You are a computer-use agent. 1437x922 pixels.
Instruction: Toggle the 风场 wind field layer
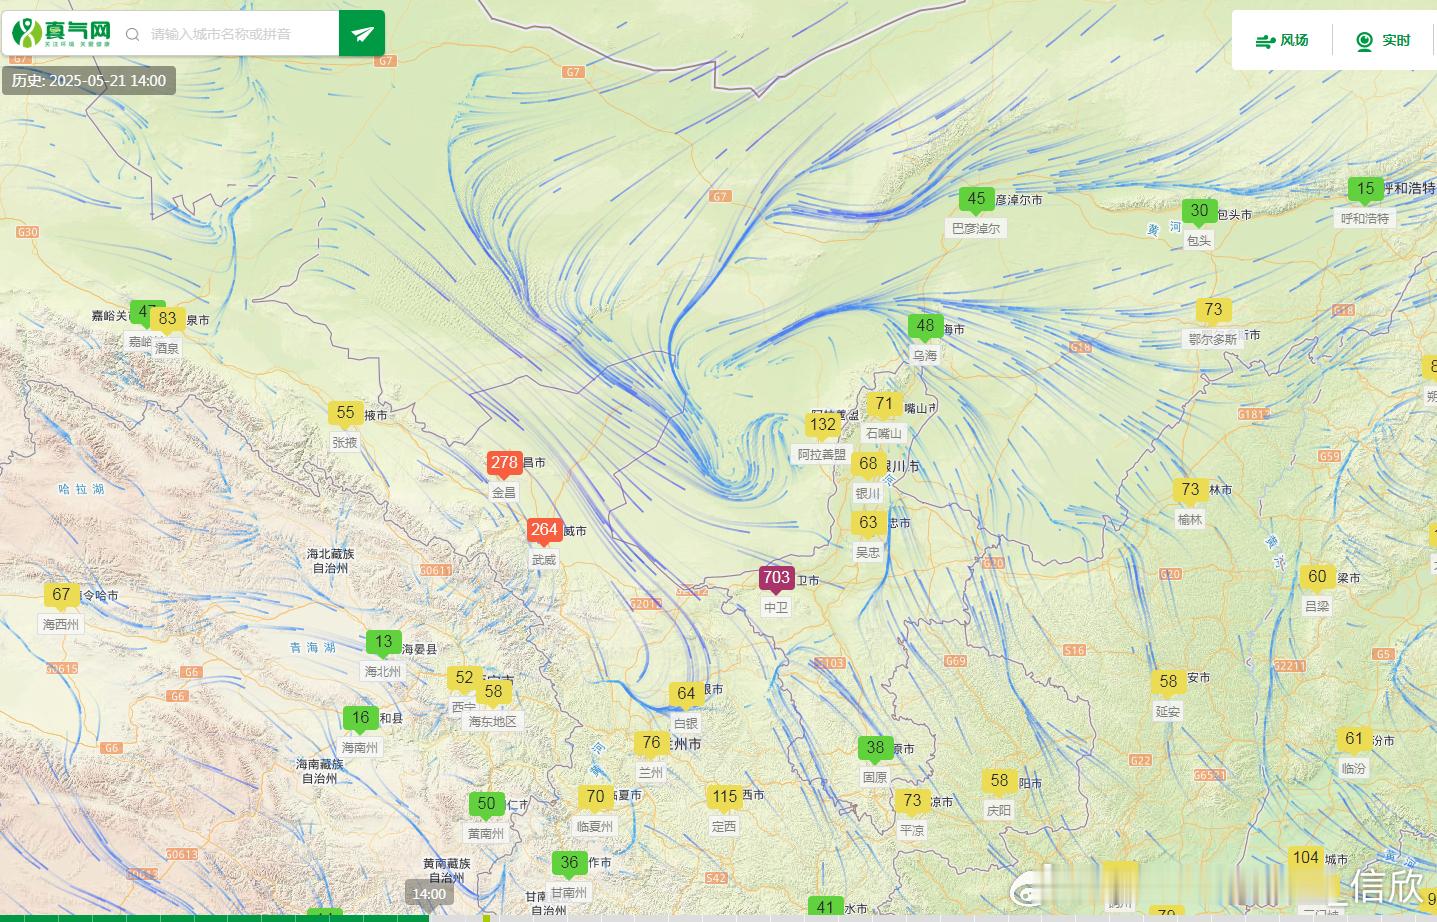1282,40
